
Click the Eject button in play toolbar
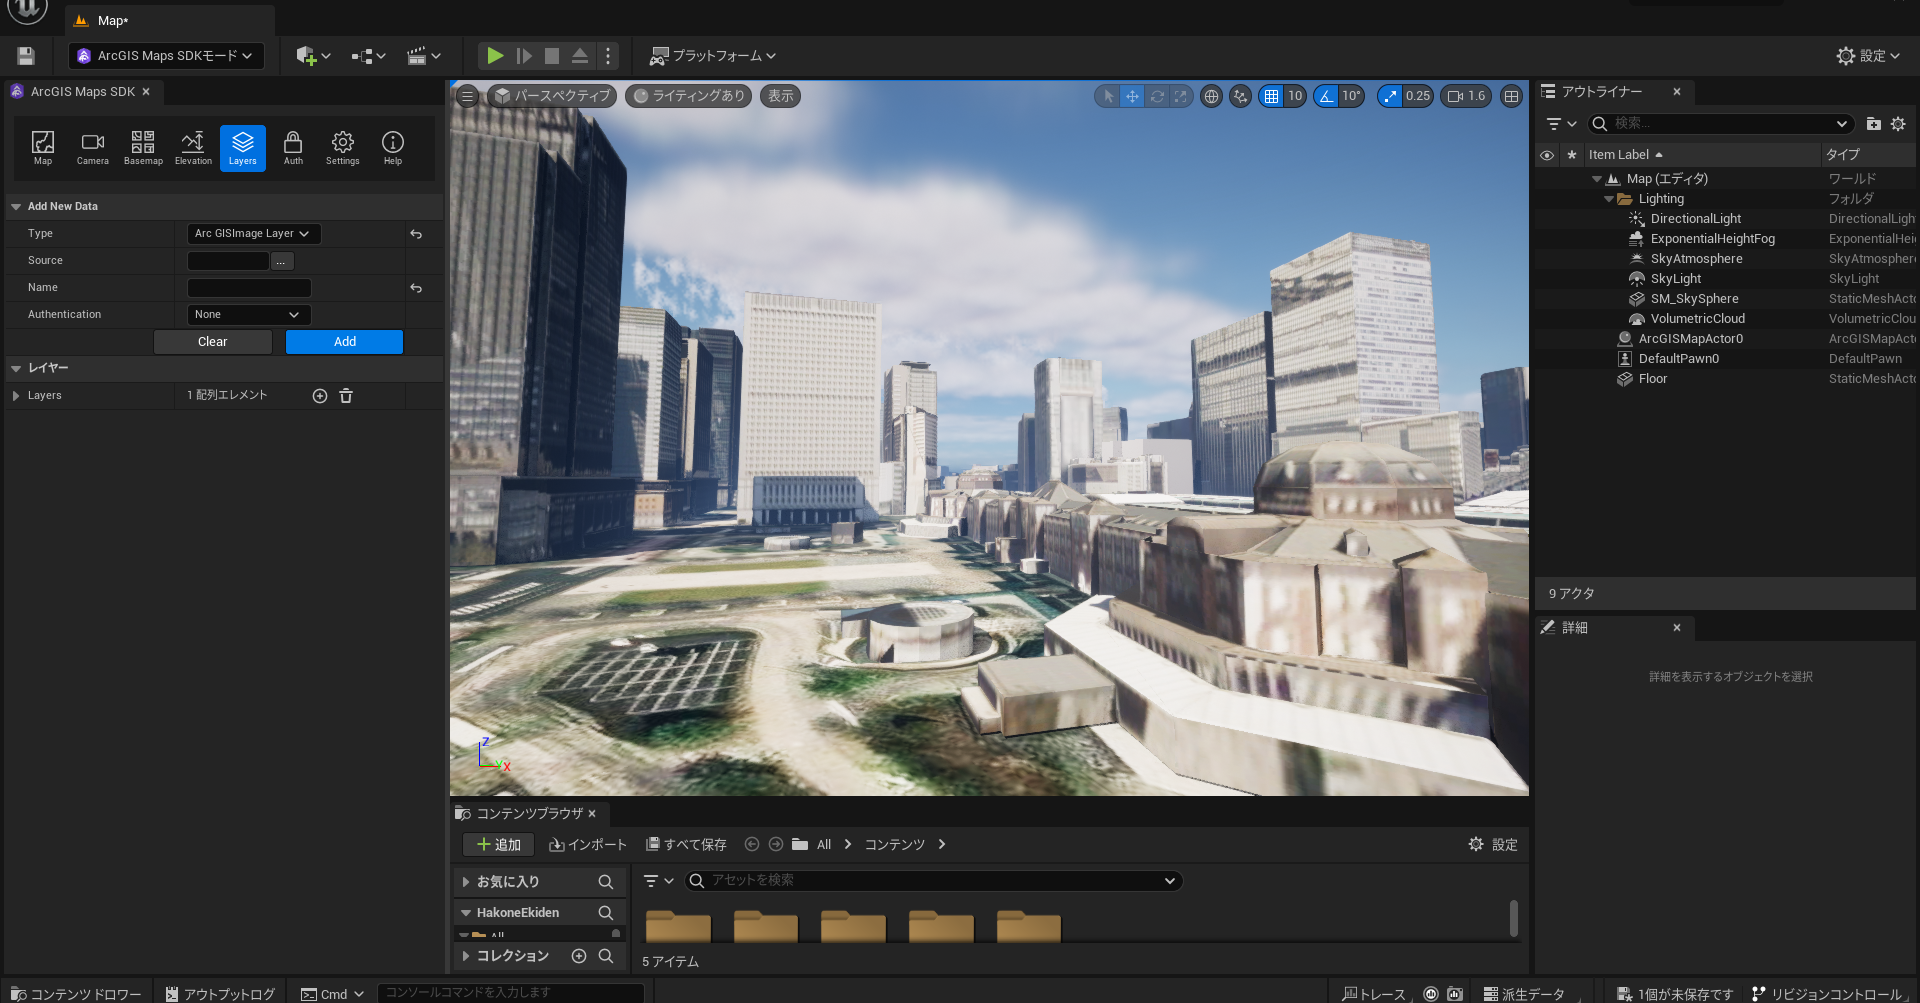pos(580,56)
